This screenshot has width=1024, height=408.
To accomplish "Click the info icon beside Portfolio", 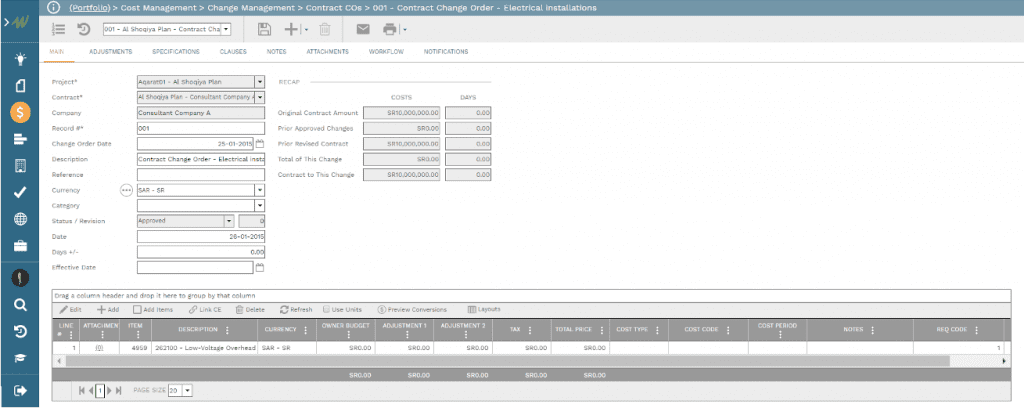I will (54, 8).
